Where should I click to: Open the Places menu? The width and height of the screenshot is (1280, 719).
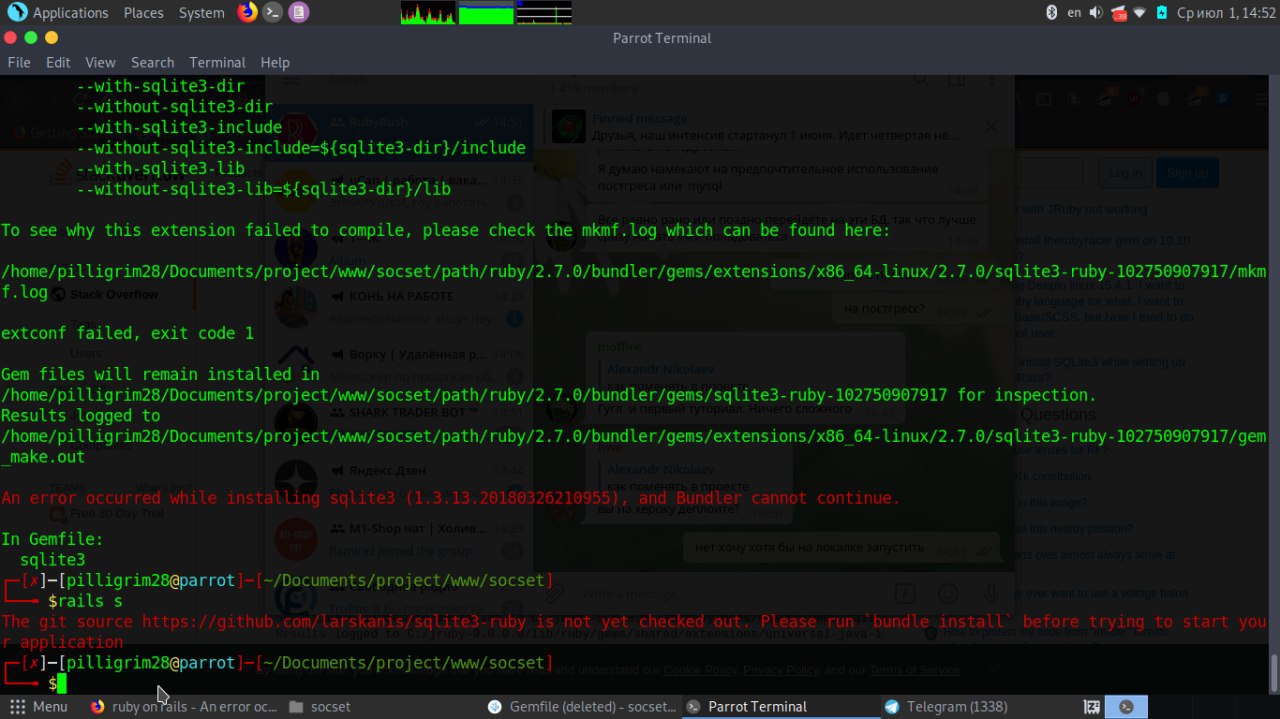point(143,13)
